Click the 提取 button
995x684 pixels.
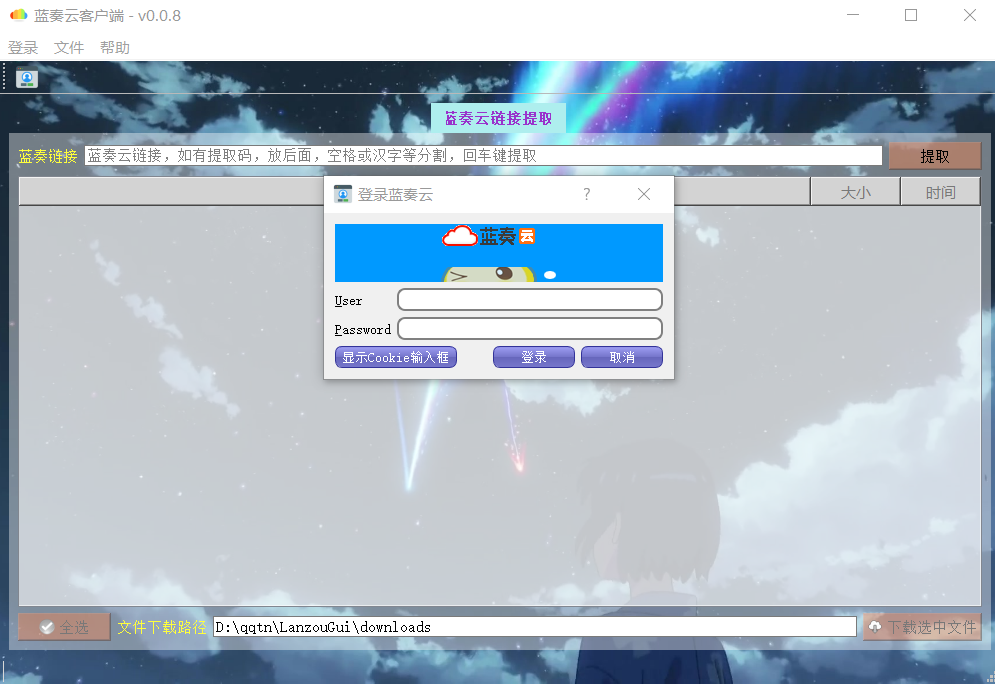click(x=935, y=156)
